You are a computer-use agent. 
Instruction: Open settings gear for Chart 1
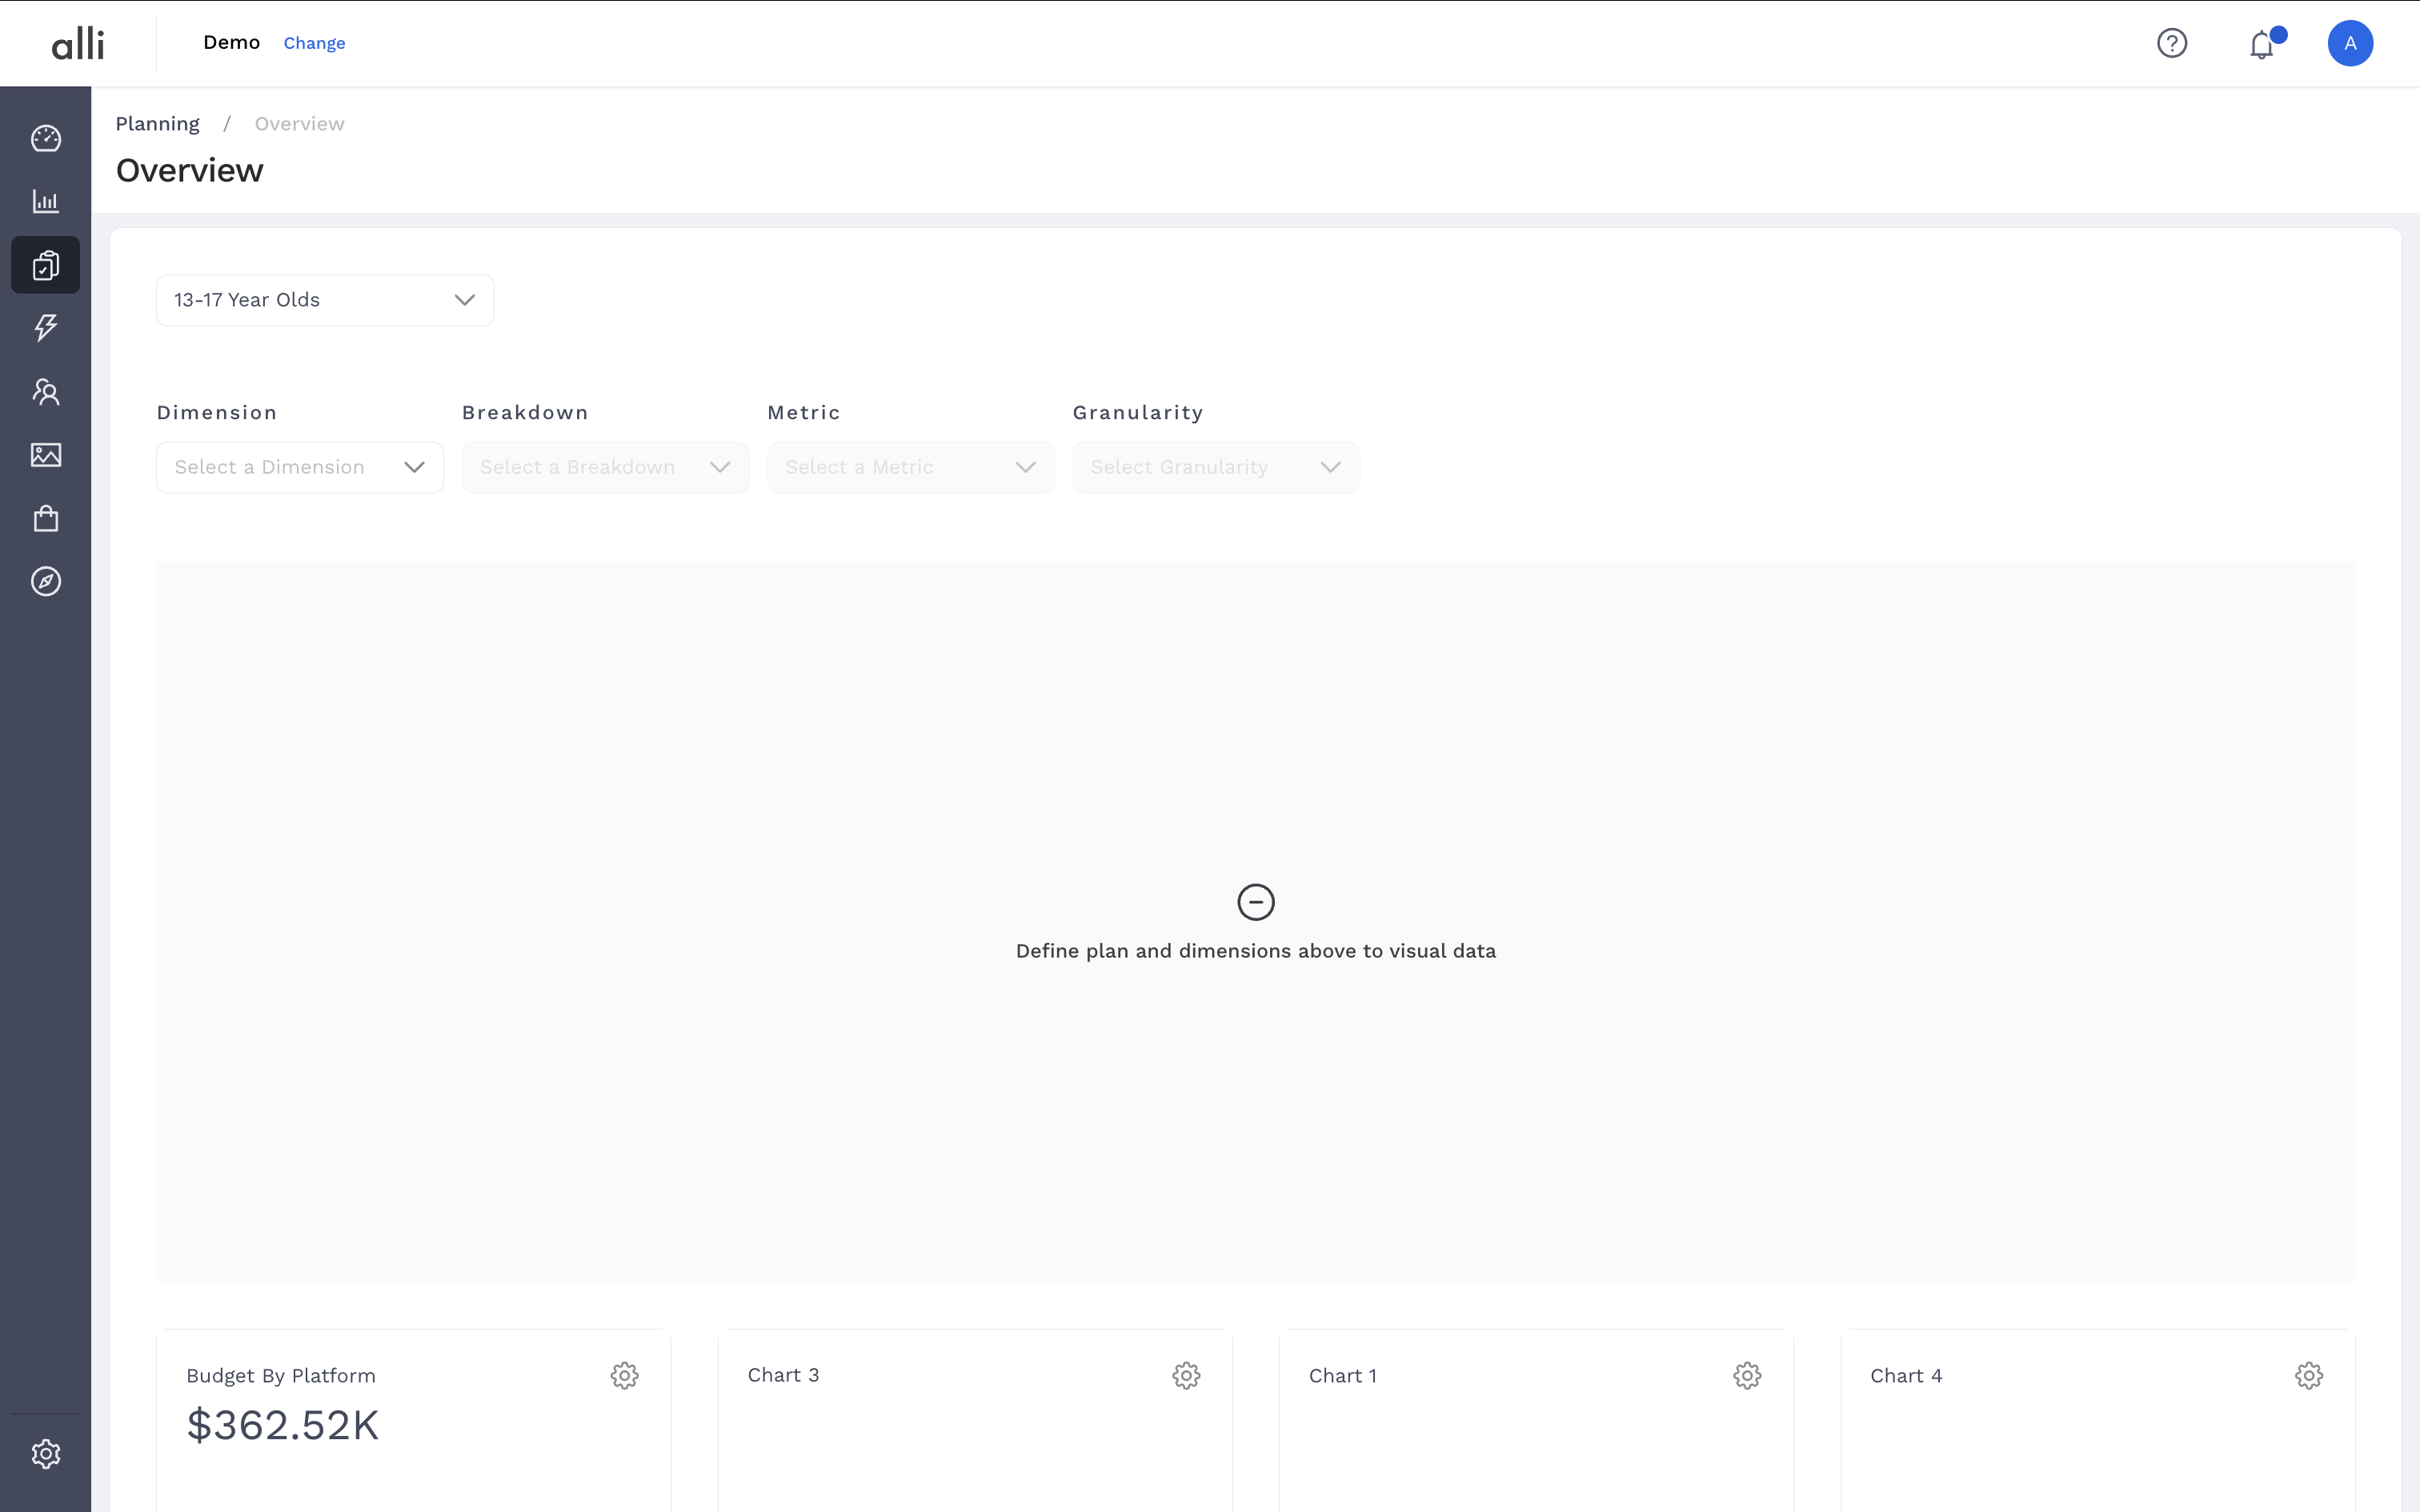coord(1747,1376)
